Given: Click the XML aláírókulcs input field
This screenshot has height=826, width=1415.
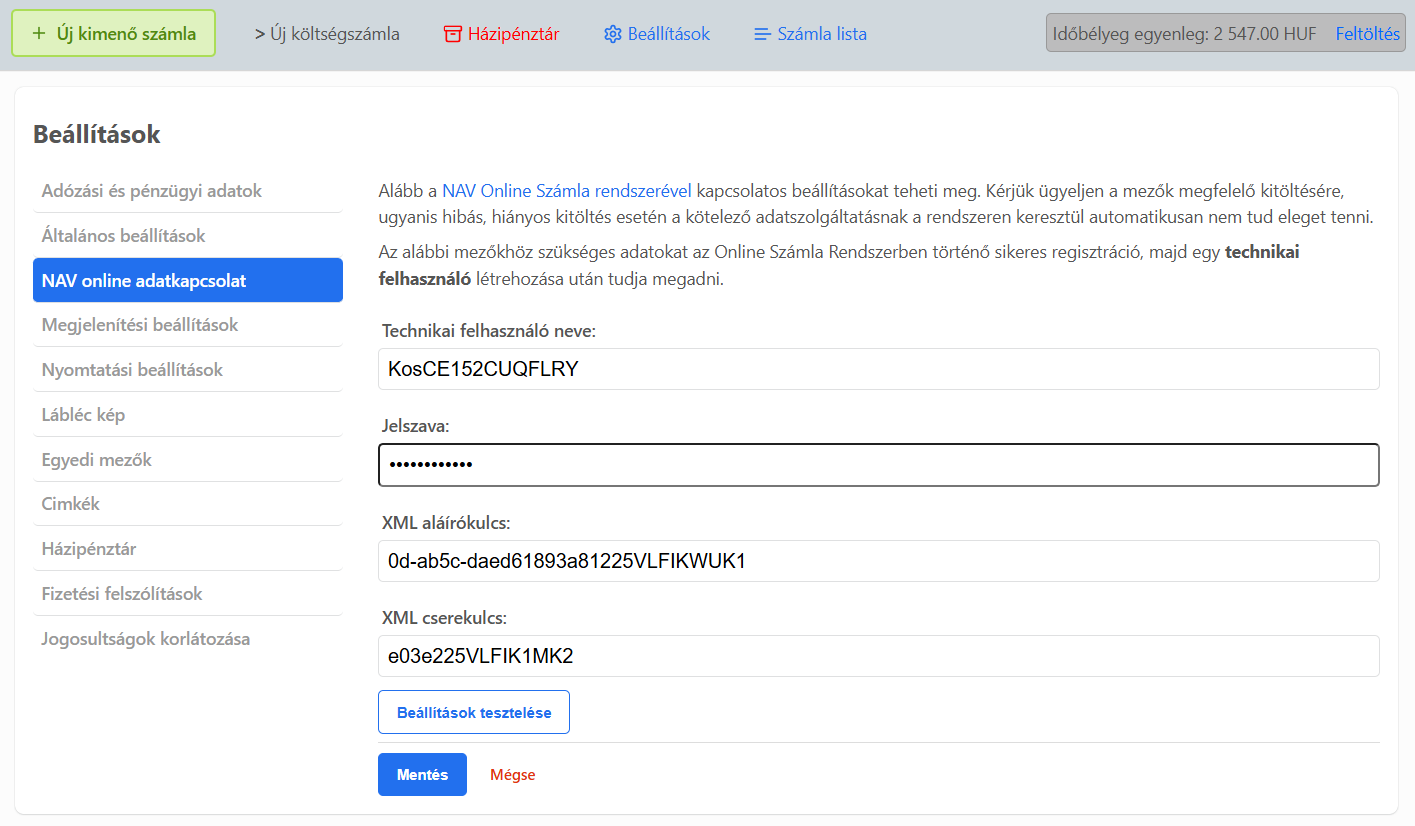Looking at the screenshot, I should 878,561.
